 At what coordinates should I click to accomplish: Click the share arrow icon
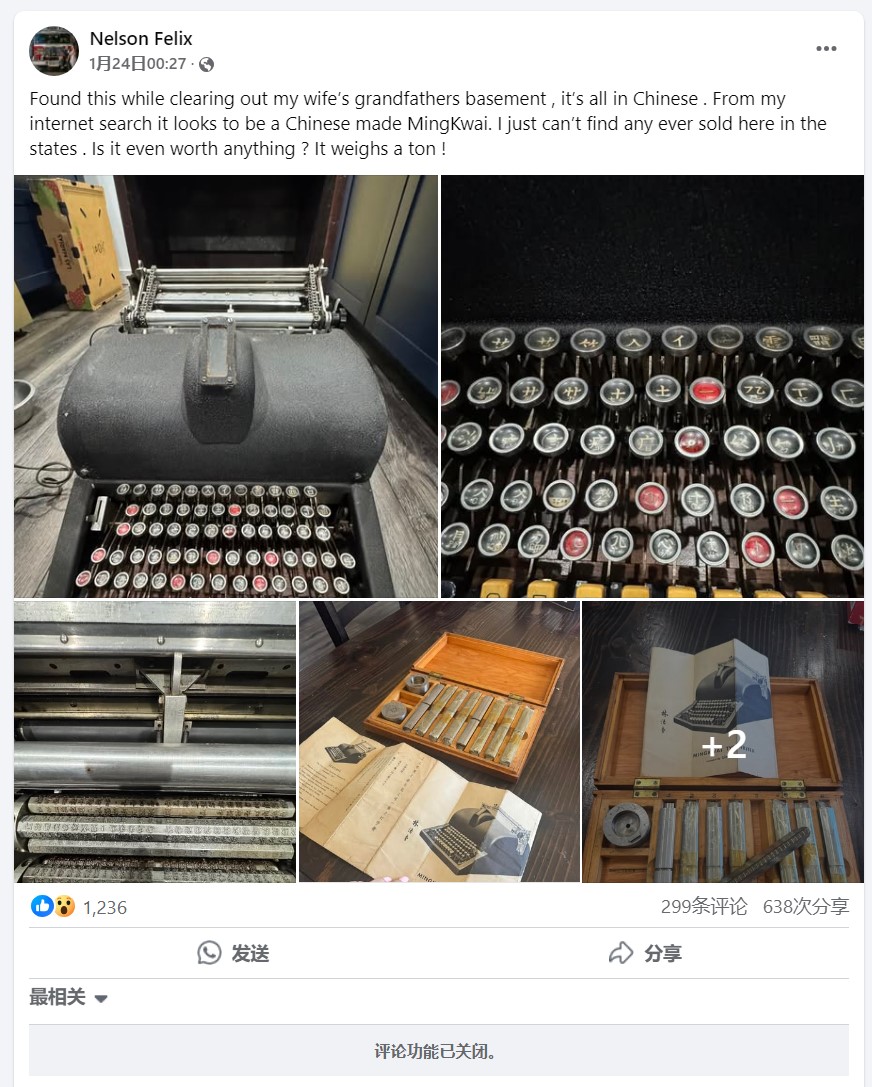point(620,953)
